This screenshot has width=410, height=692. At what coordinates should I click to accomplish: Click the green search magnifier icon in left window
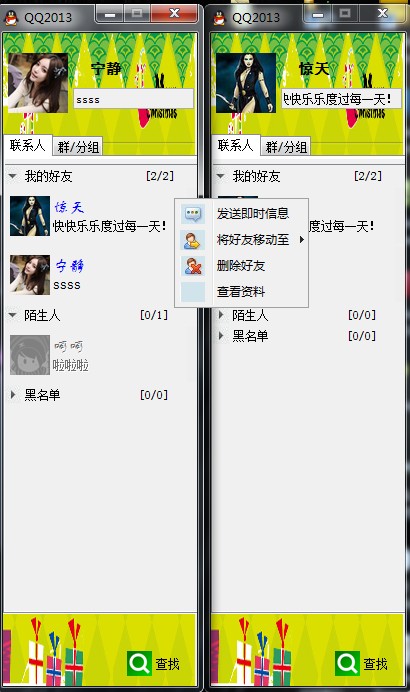(x=139, y=663)
